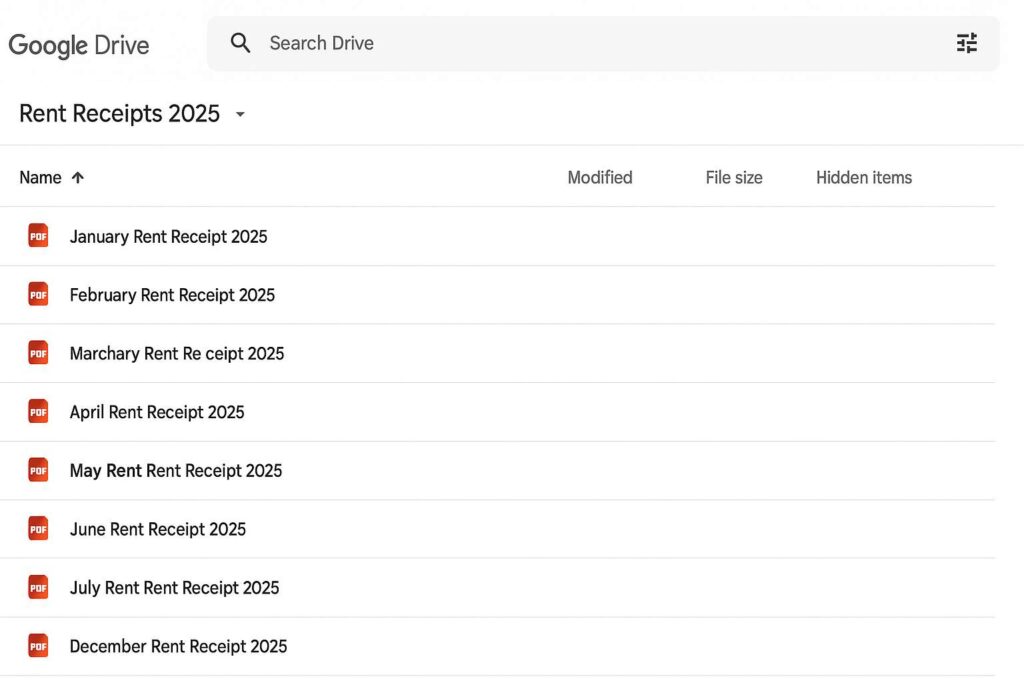Select December Rent Receipt 2025 file name
This screenshot has width=1024, height=683.
[x=178, y=646]
